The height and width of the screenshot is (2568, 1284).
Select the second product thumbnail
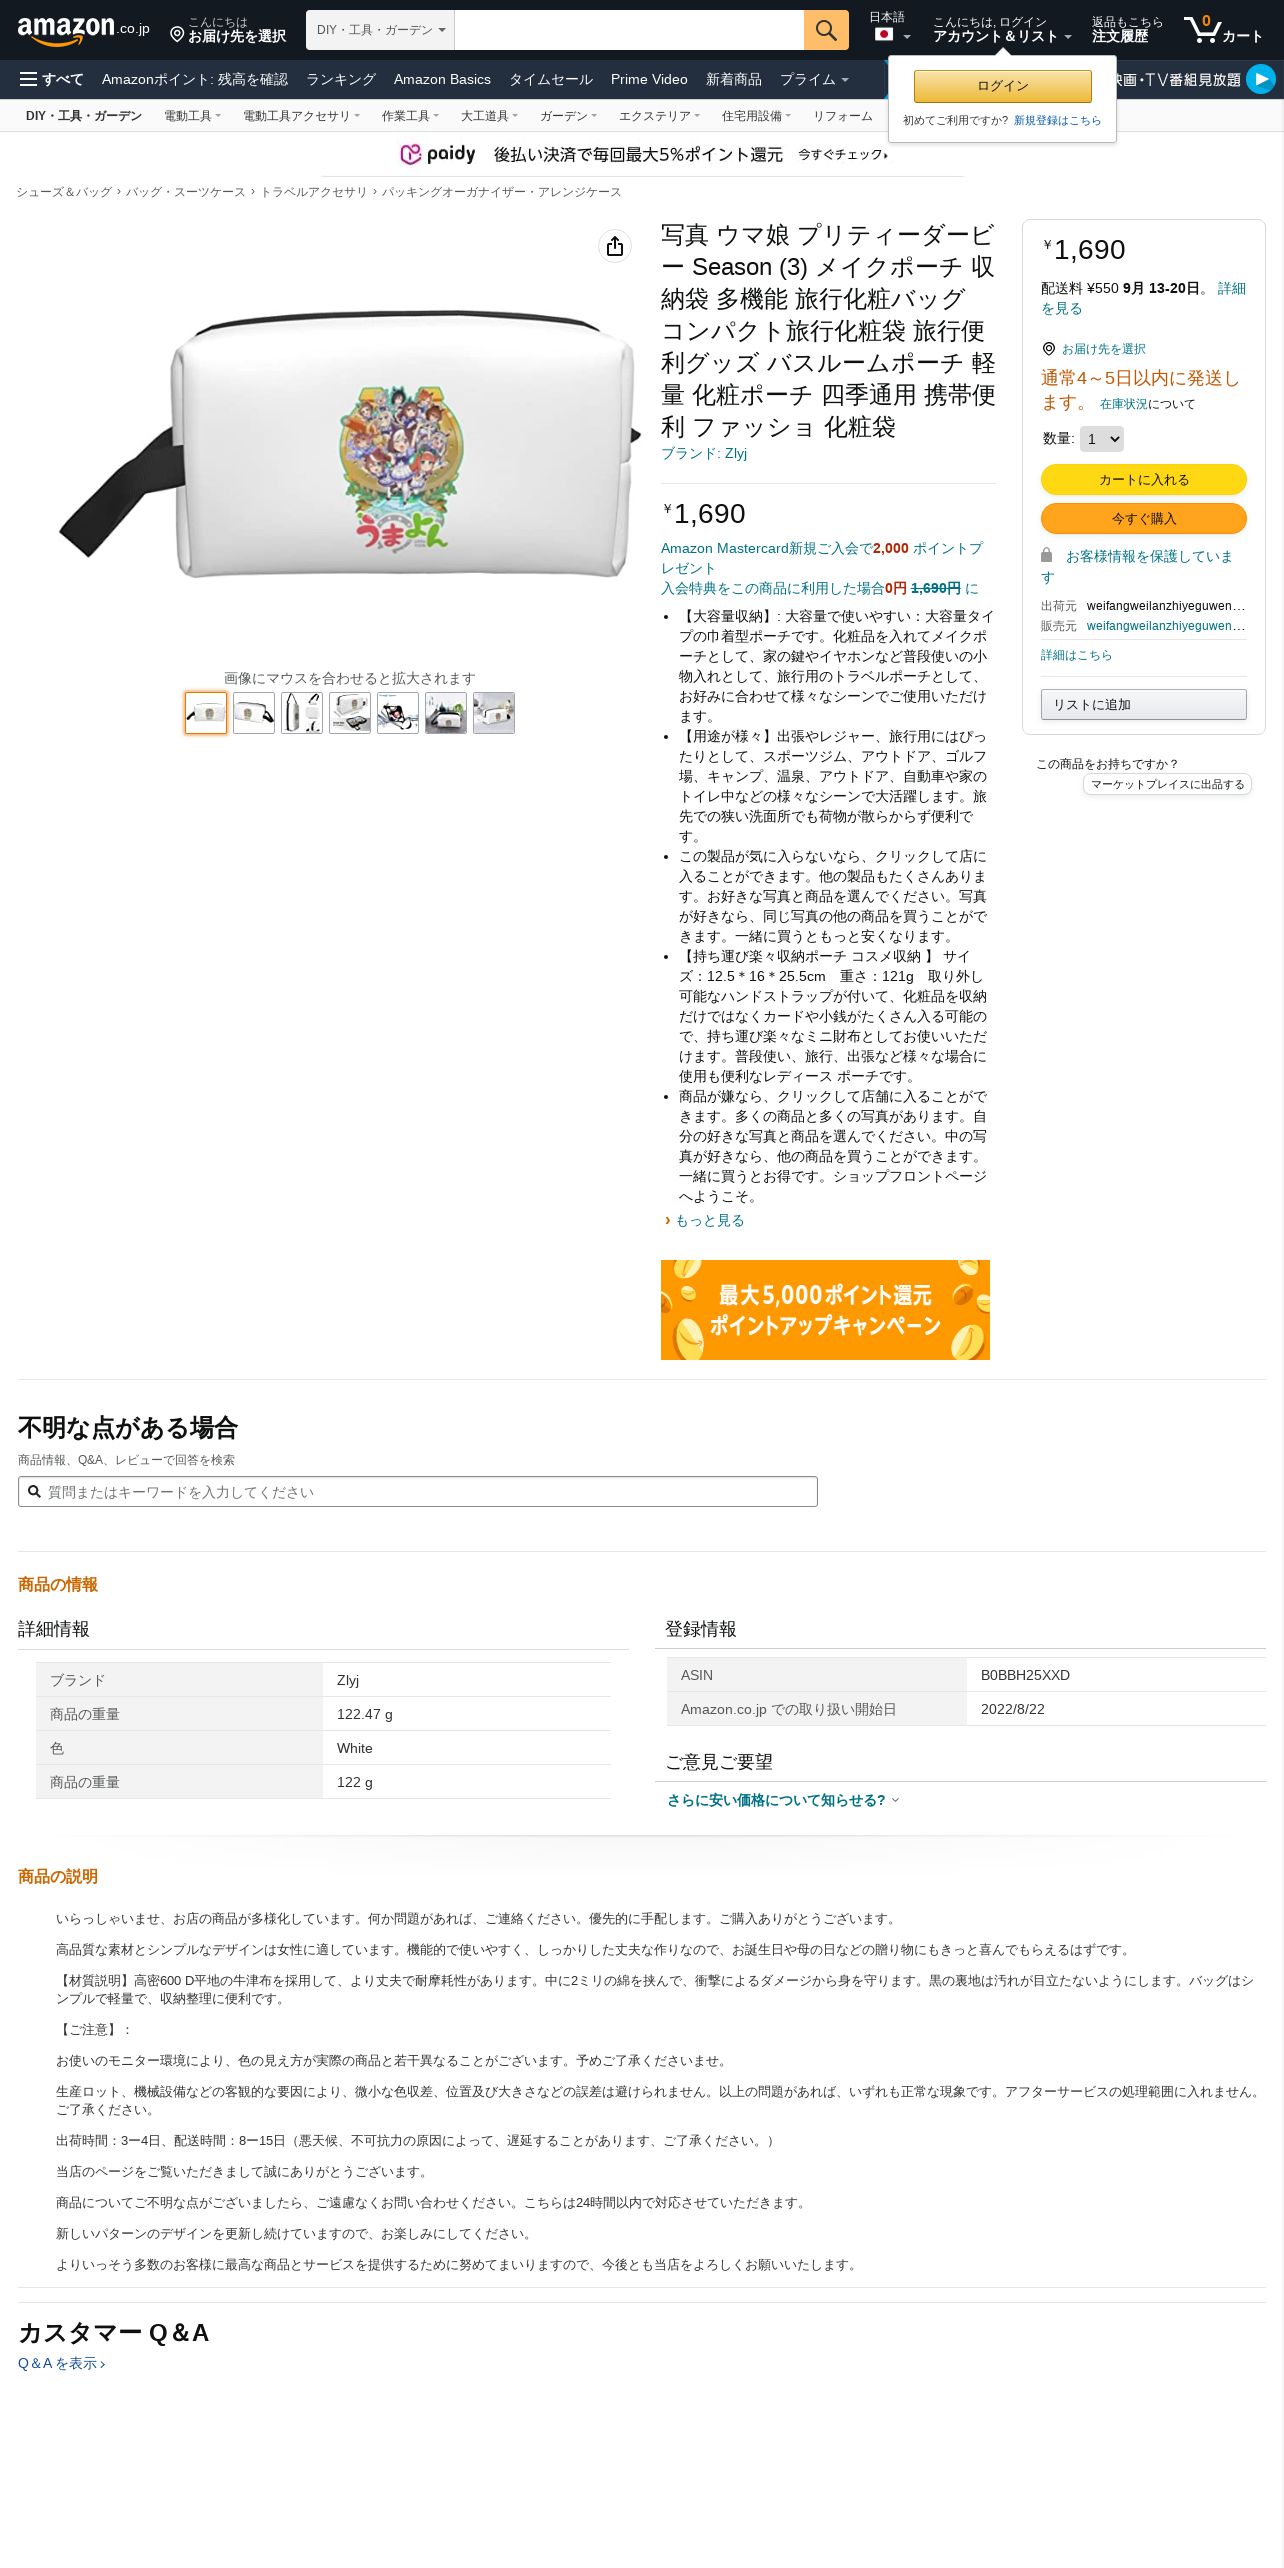254,713
